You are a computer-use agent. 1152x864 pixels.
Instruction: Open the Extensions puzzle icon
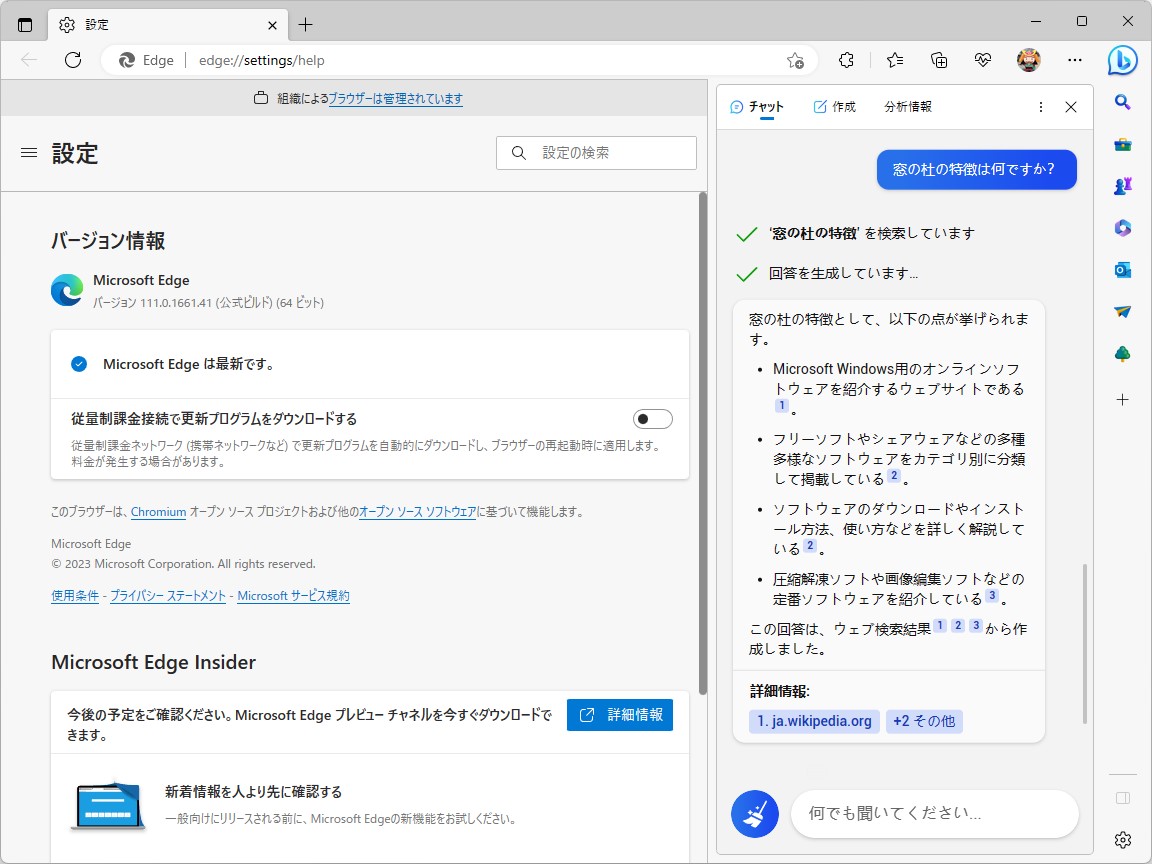pyautogui.click(x=846, y=60)
